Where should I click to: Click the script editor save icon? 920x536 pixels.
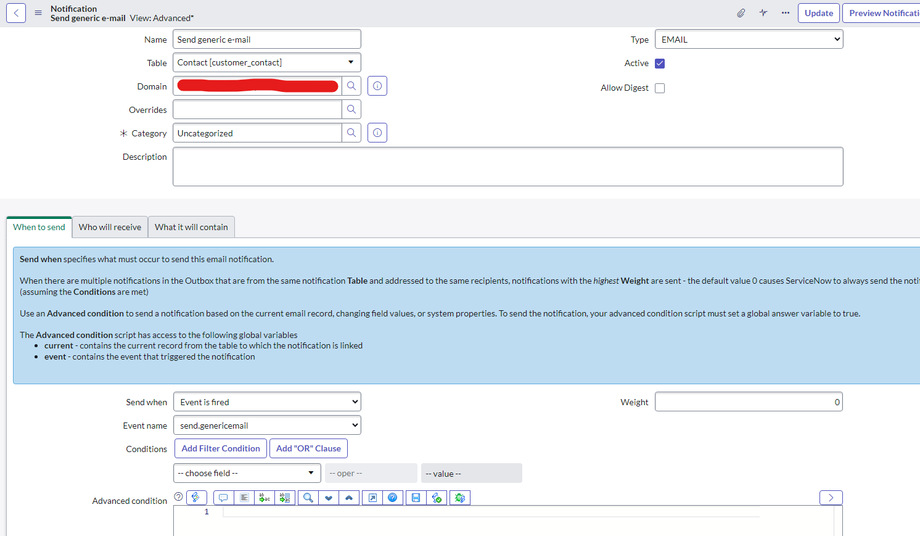click(415, 497)
